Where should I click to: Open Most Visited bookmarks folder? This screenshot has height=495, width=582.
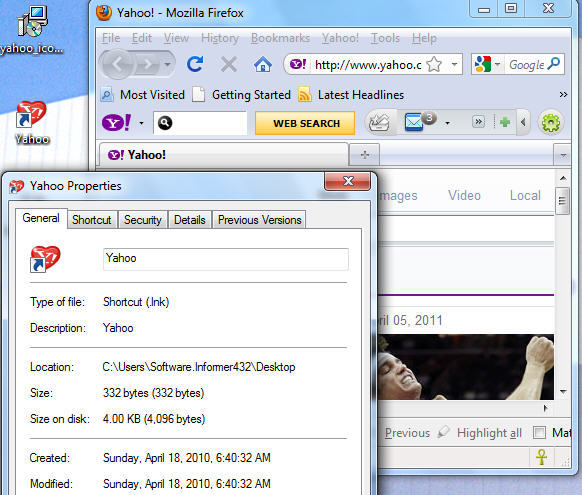[x=143, y=95]
